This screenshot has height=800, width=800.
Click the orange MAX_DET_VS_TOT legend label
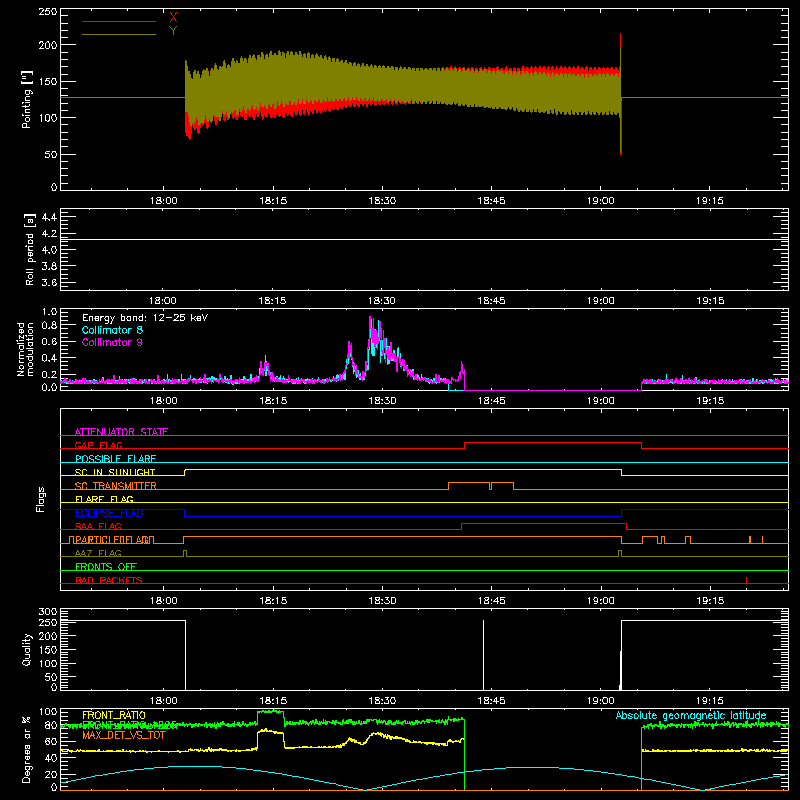tap(124, 735)
